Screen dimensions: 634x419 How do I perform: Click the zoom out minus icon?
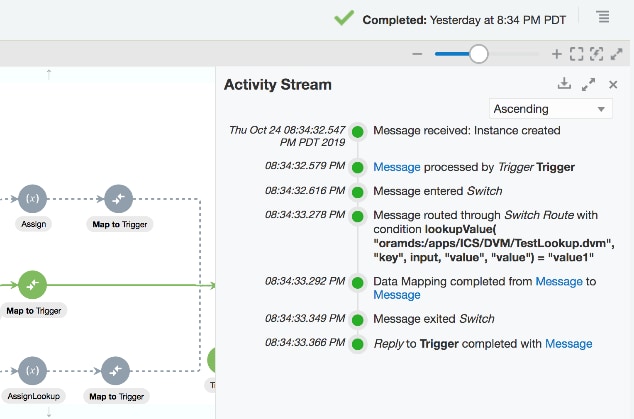tap(417, 54)
